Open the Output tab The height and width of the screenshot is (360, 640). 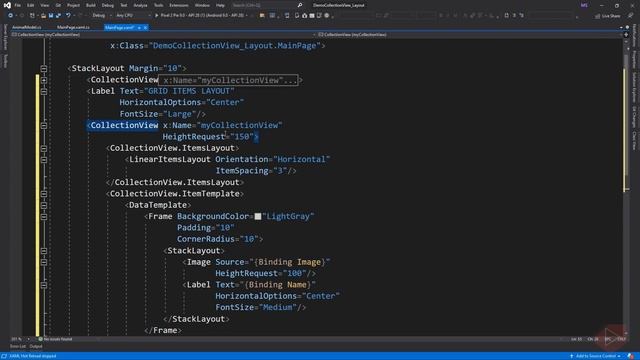click(36, 347)
